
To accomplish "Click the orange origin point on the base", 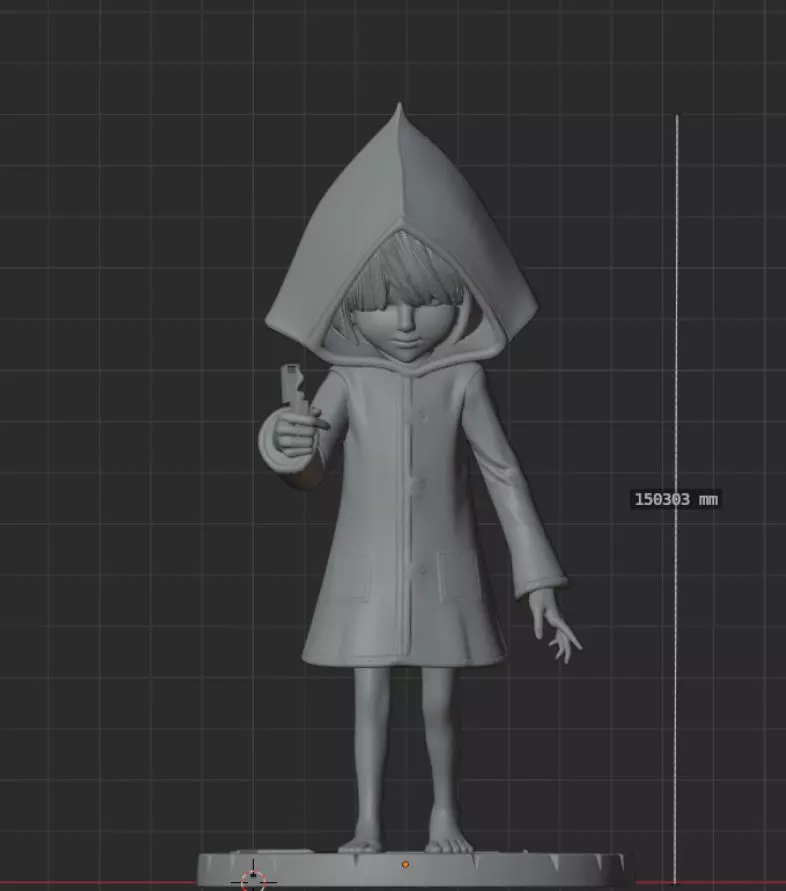I will click(x=405, y=864).
